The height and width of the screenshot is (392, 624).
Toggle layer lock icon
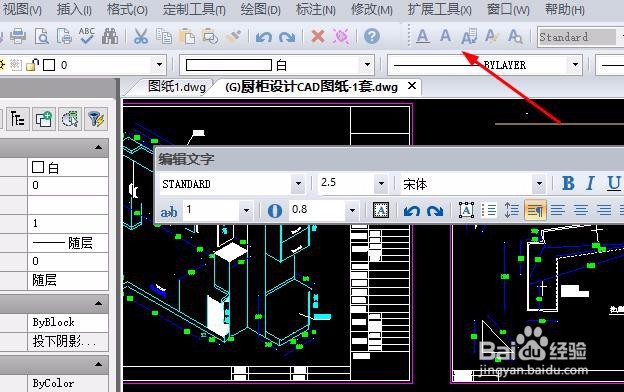[x=33, y=64]
